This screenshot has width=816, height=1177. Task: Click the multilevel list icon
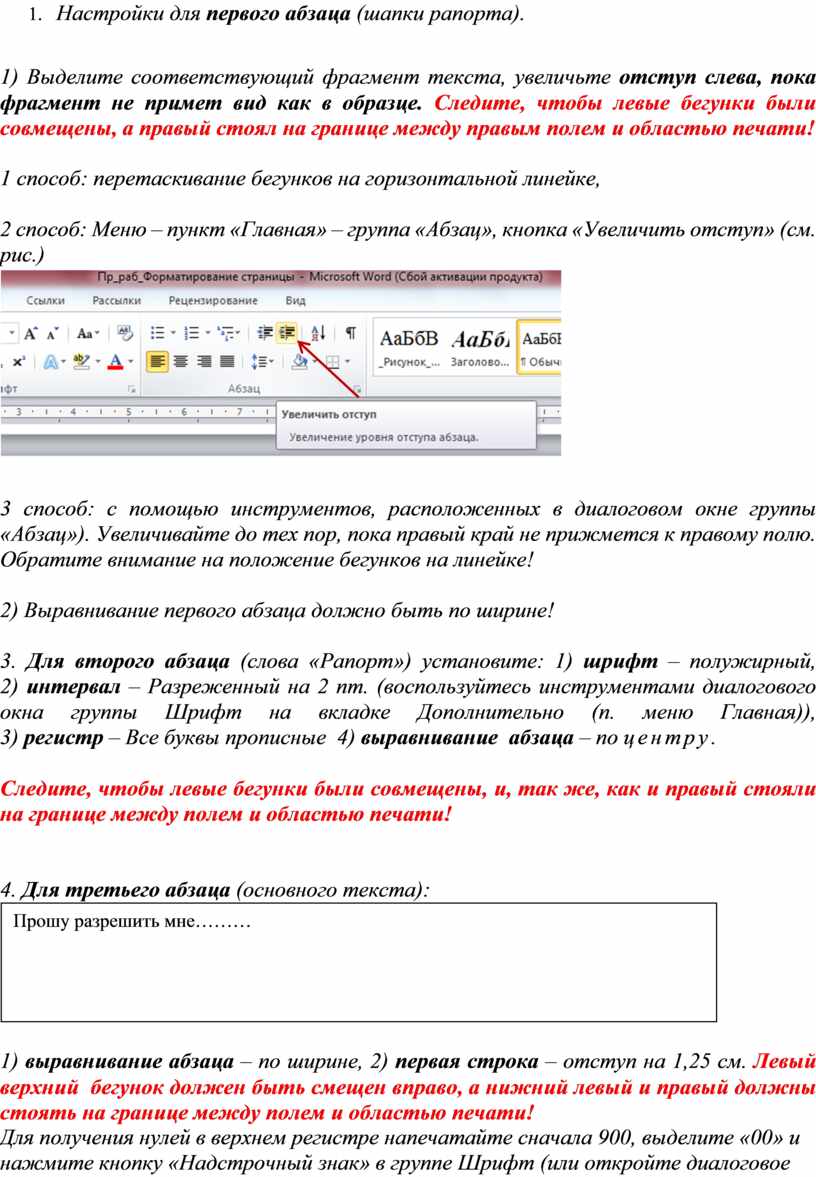(x=226, y=332)
